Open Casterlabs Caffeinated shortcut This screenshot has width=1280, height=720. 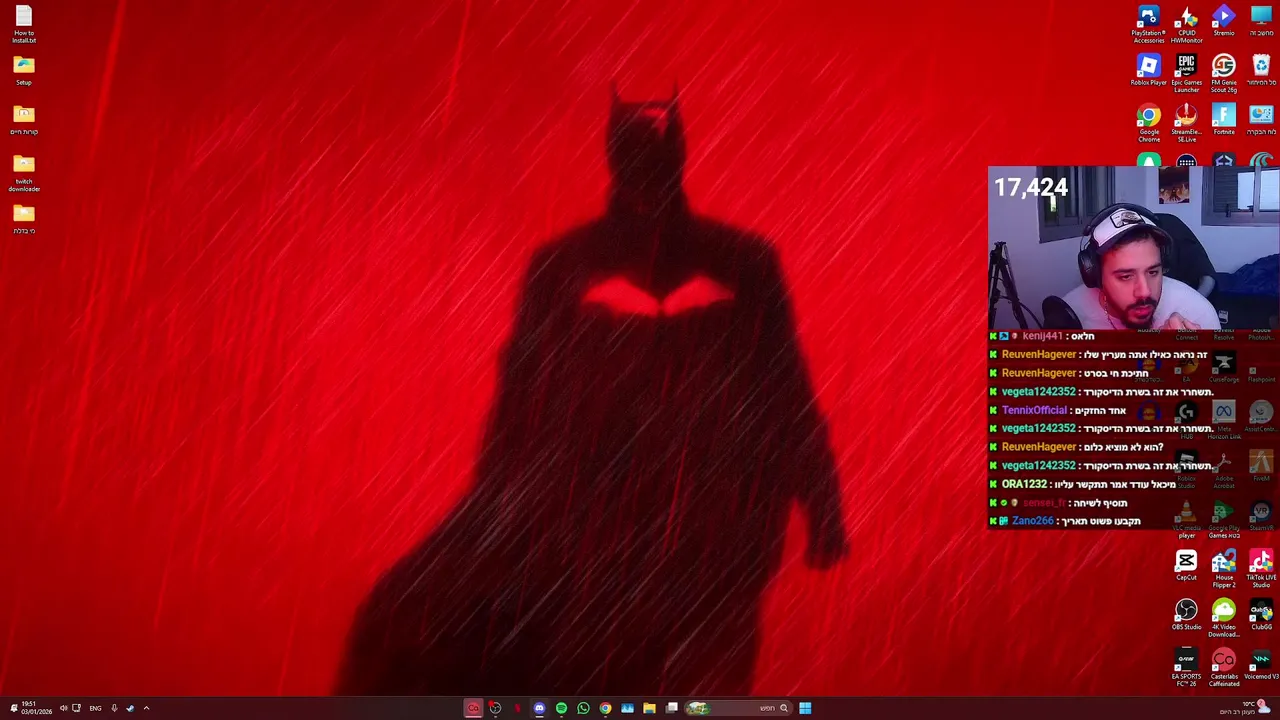(x=1224, y=668)
